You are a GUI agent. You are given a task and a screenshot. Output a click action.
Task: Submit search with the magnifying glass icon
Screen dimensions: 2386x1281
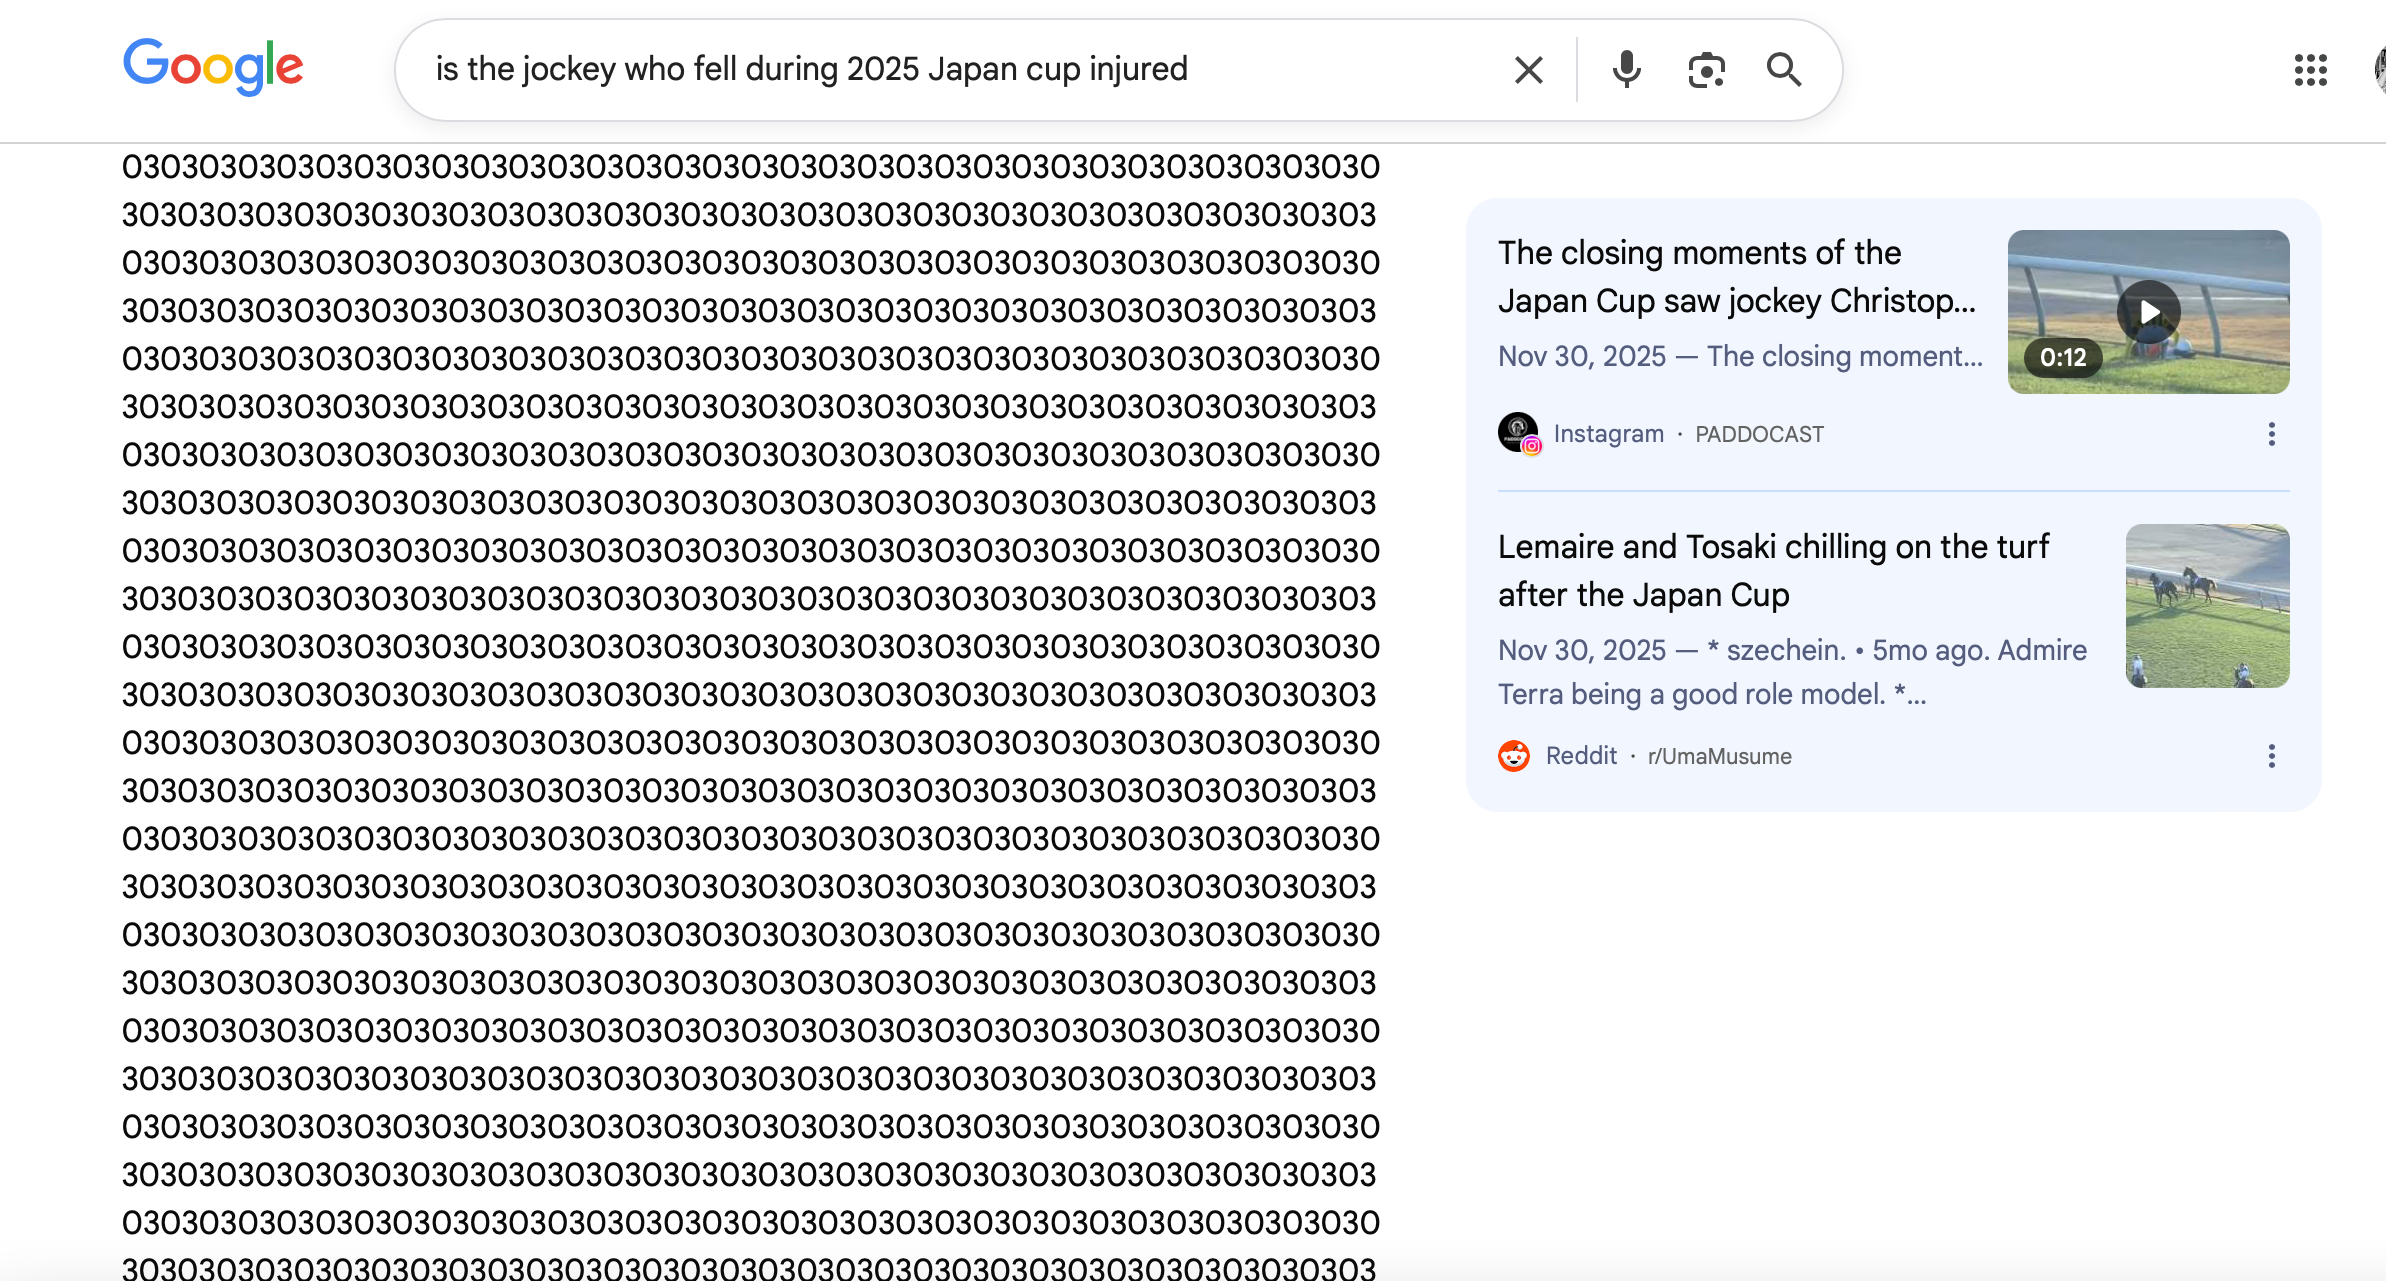click(1784, 70)
